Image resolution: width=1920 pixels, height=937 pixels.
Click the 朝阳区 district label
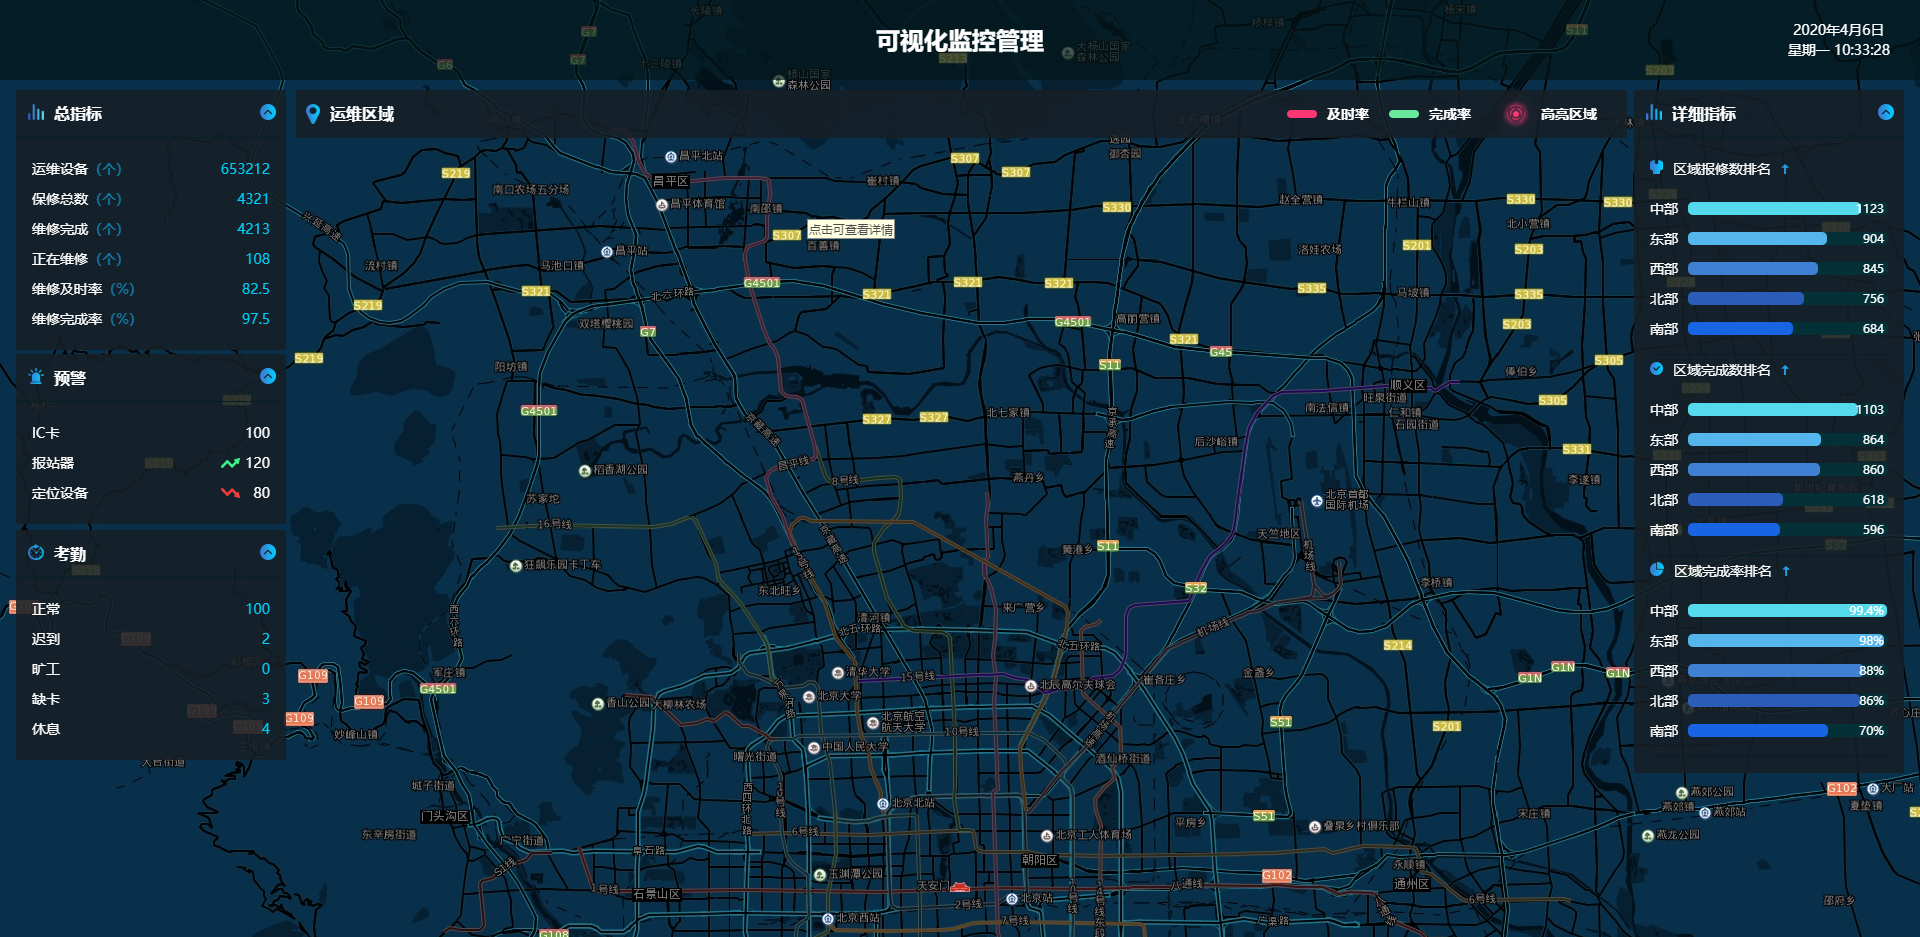(1040, 860)
